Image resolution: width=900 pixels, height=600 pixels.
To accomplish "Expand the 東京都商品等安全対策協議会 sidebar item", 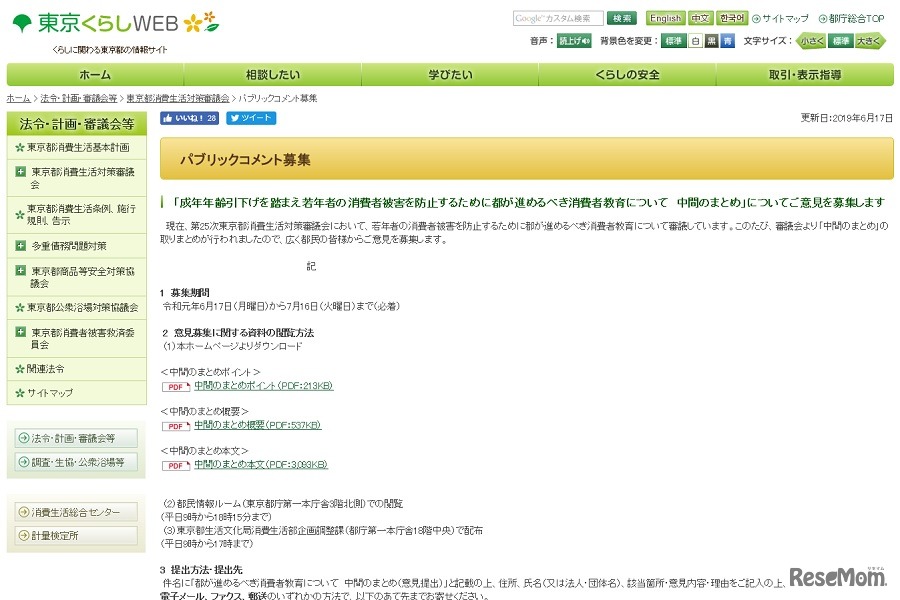I will click(21, 270).
